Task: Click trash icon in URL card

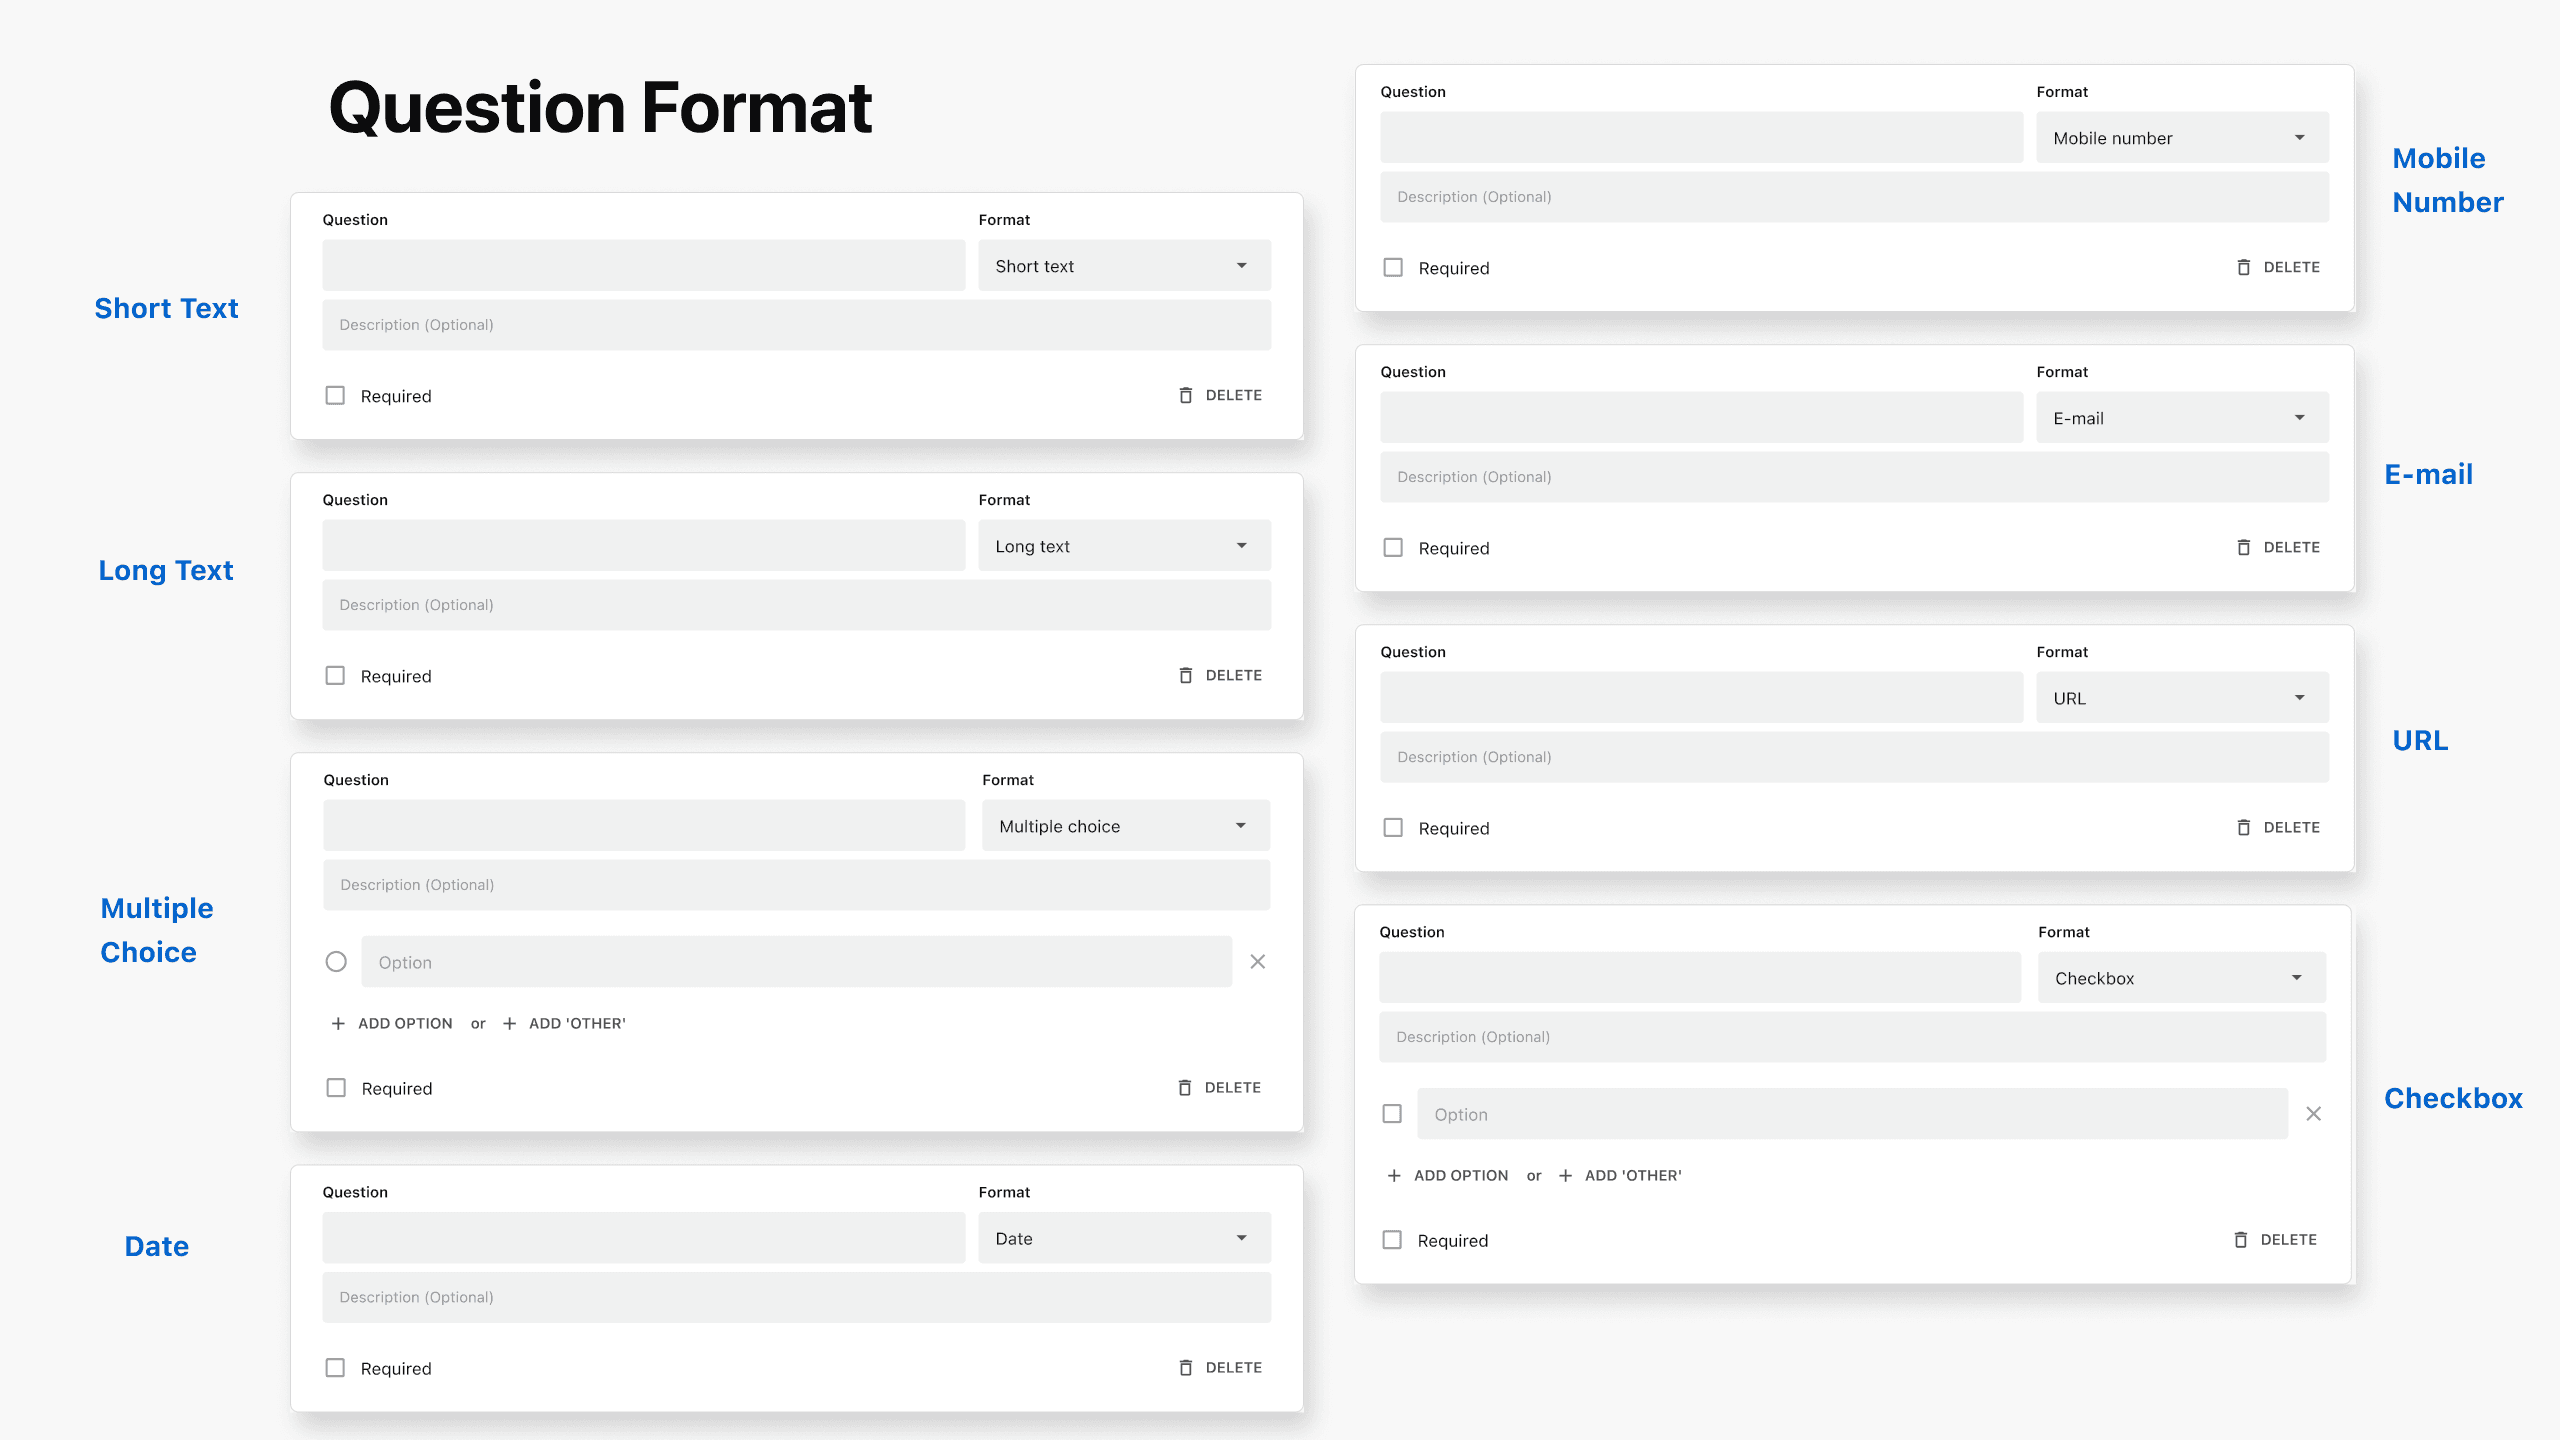Action: point(2243,827)
